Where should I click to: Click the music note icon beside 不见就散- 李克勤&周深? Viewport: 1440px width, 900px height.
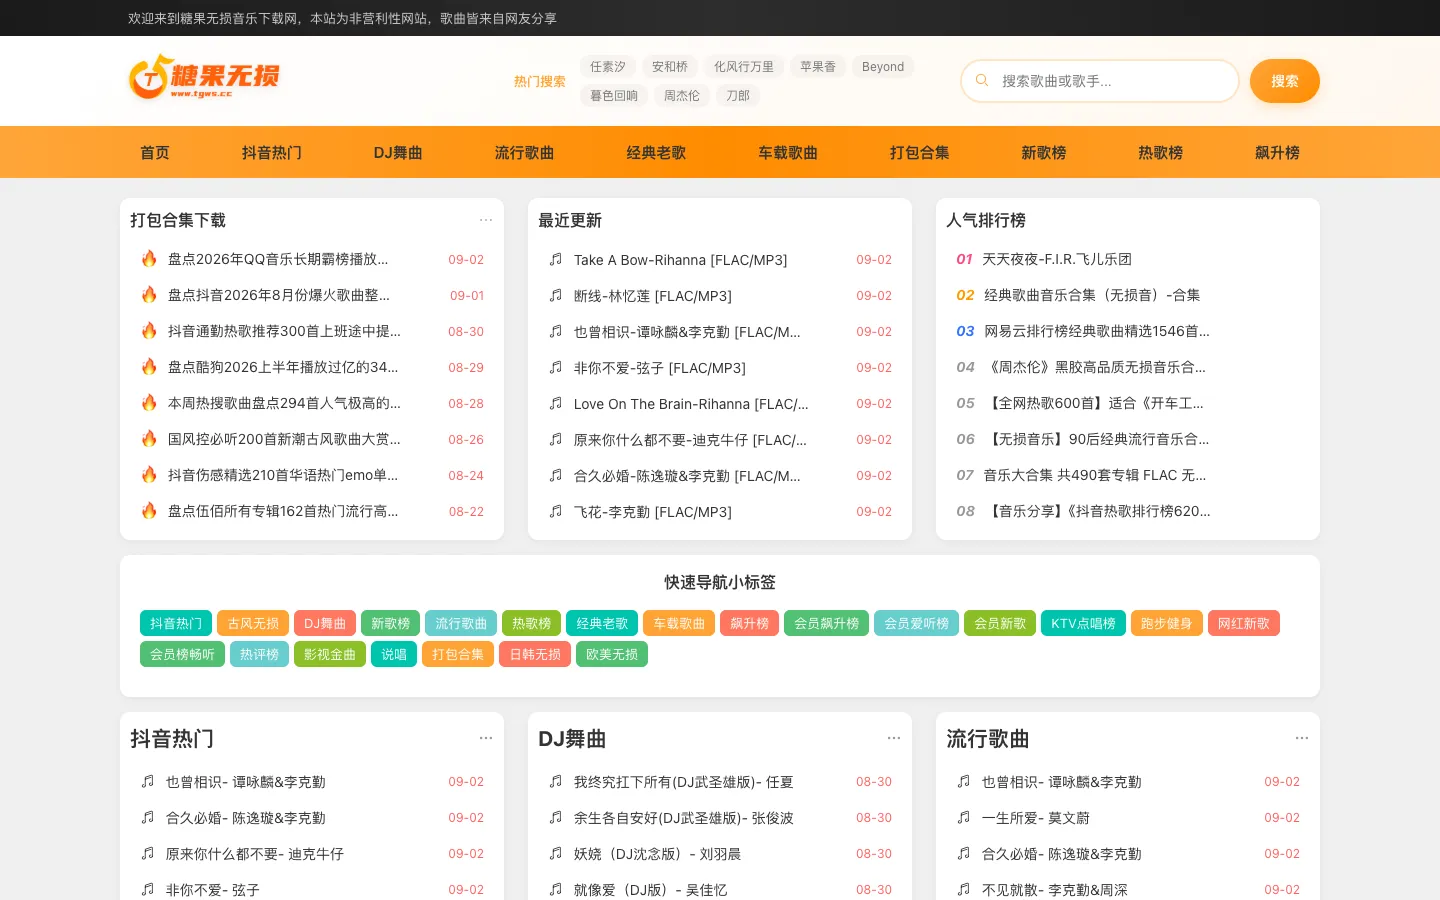964,889
